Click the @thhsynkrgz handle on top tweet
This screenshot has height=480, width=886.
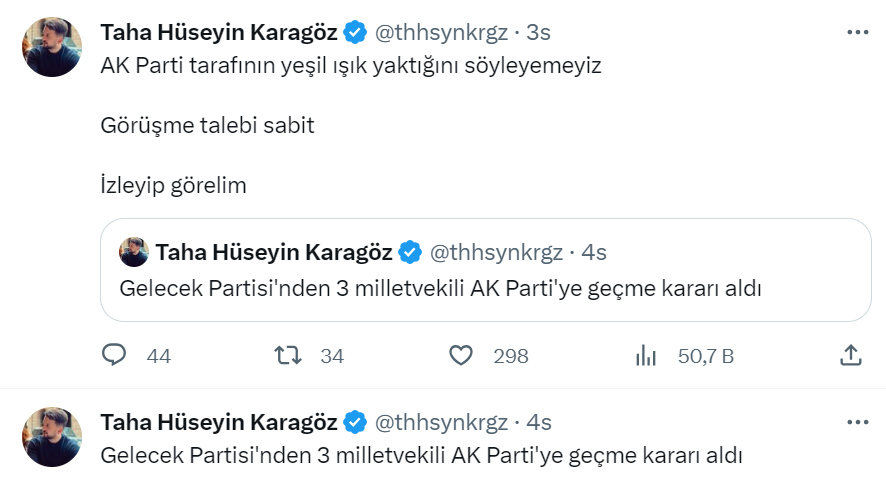(x=440, y=33)
